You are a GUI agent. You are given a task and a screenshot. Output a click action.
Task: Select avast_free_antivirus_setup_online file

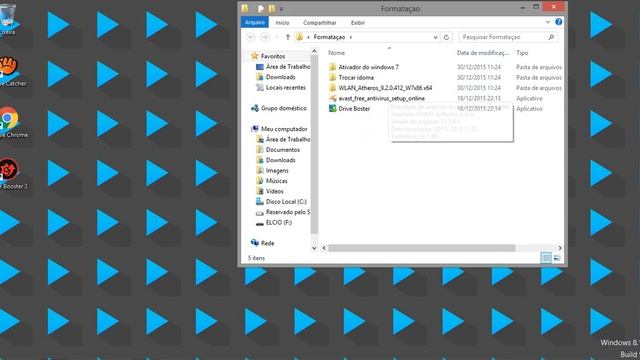[x=381, y=98]
